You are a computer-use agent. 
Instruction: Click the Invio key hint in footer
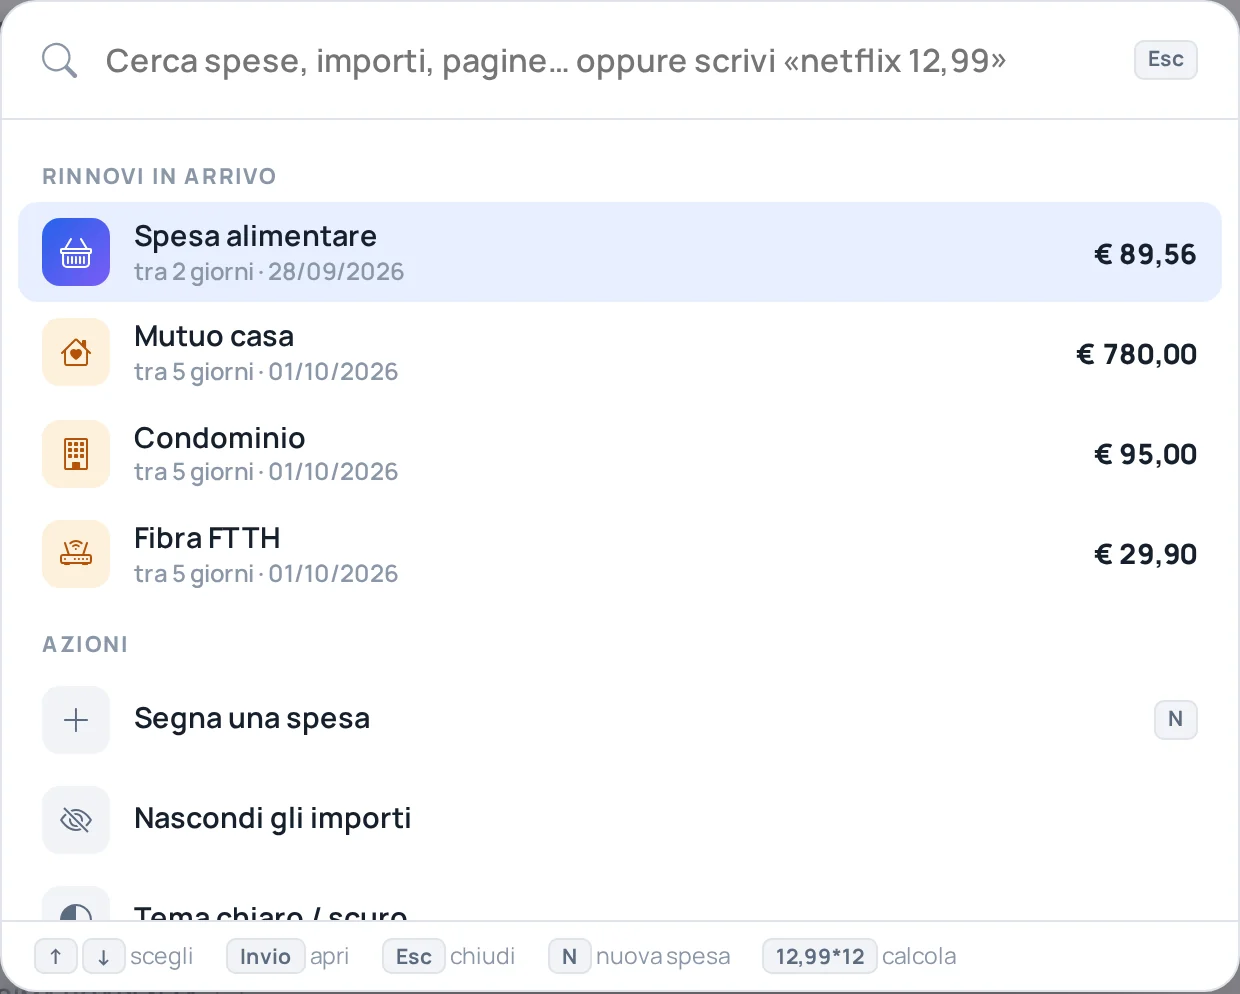[265, 957]
